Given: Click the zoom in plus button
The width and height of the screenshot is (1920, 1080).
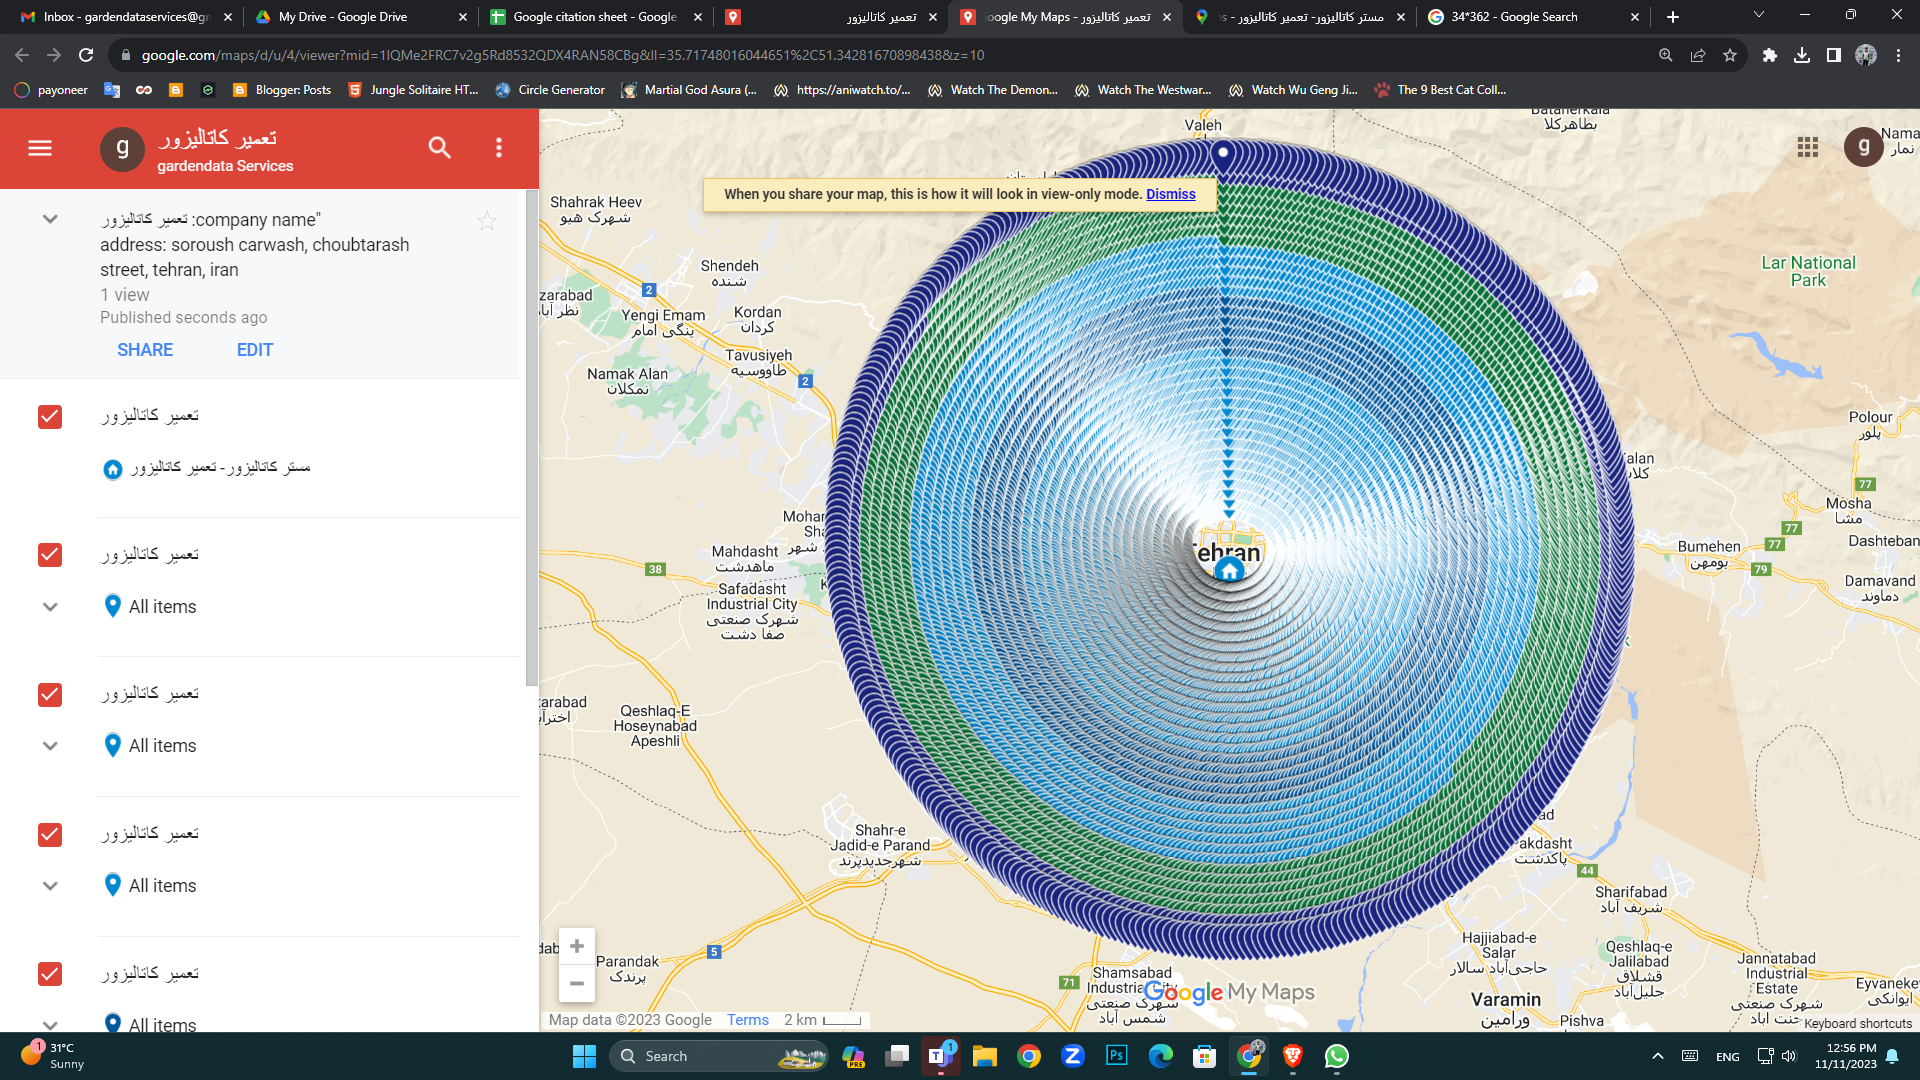Looking at the screenshot, I should [577, 946].
